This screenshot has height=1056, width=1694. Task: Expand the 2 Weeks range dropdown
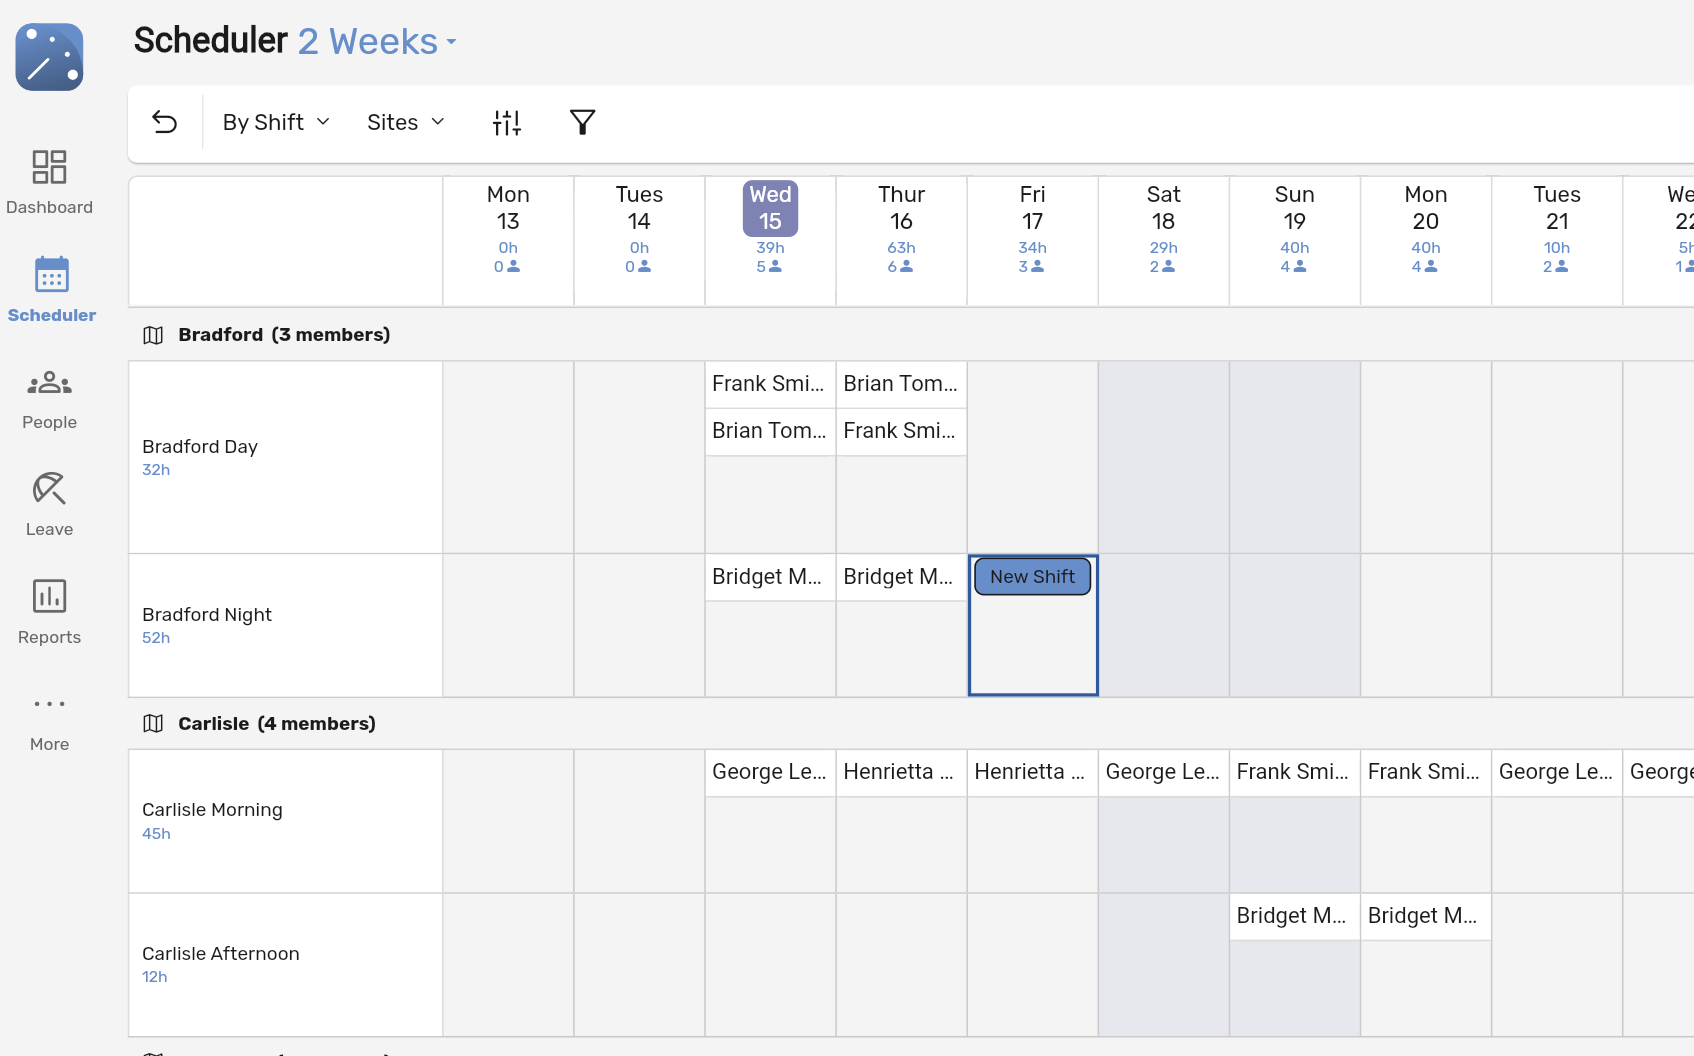coord(377,42)
